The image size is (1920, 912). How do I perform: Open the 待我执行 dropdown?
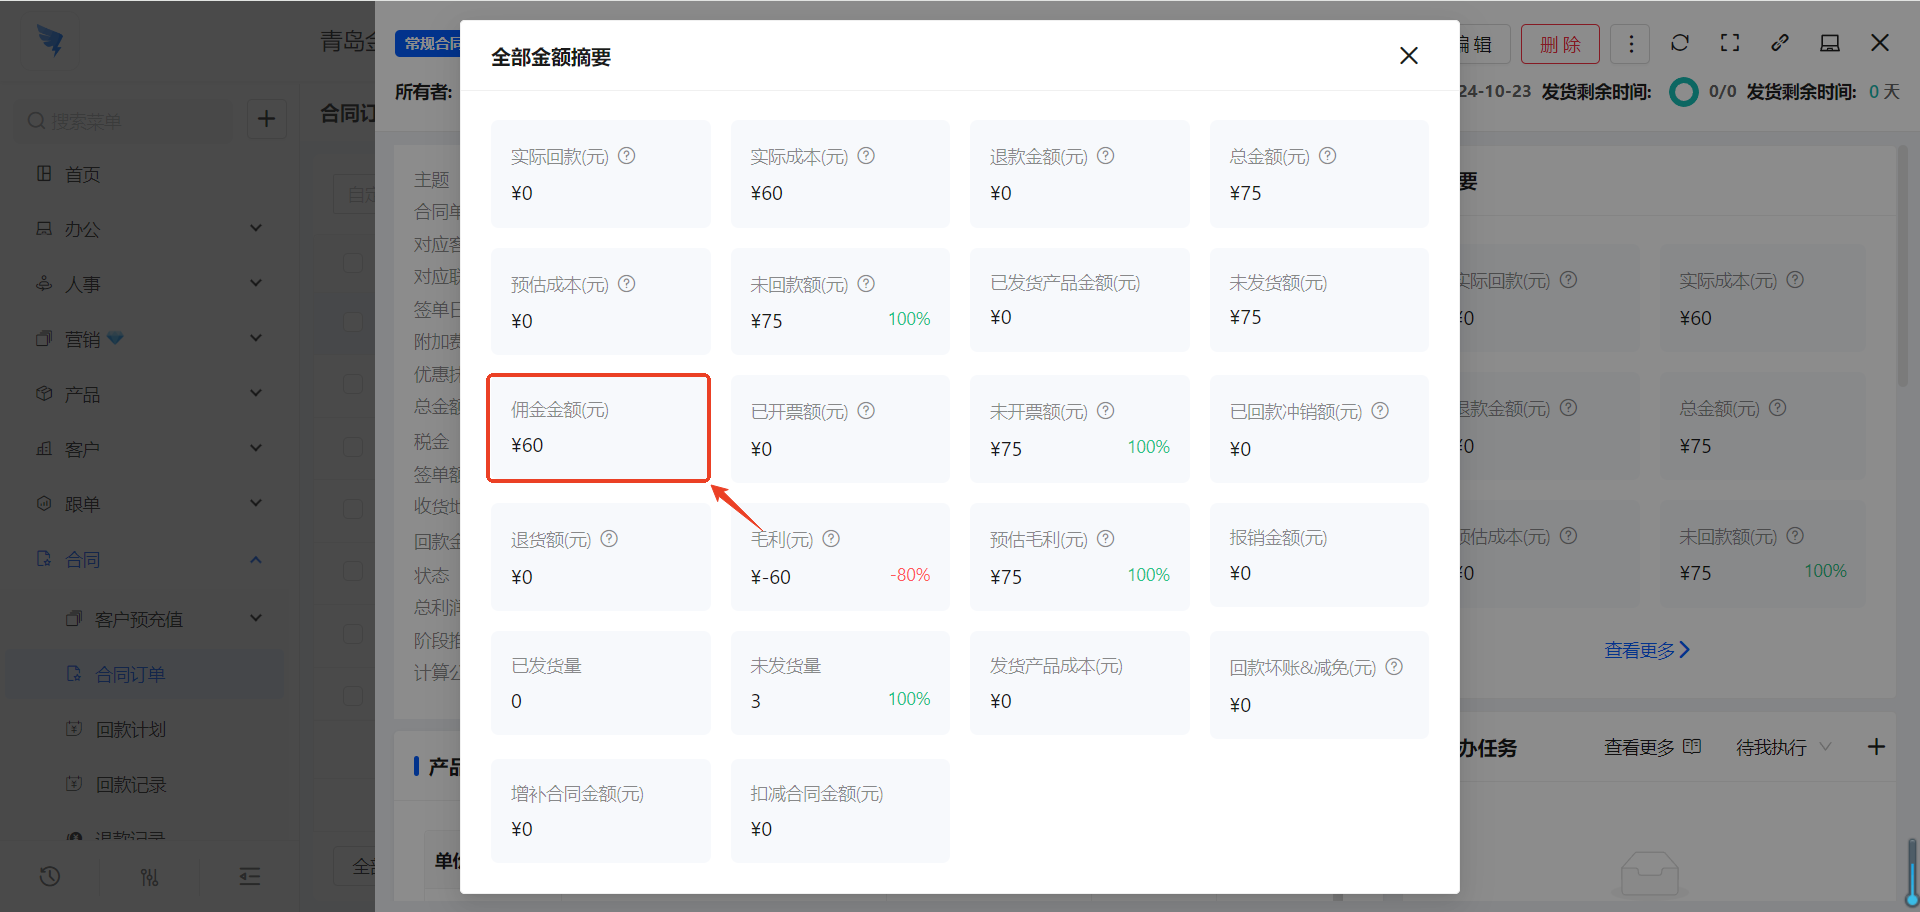tap(1783, 747)
